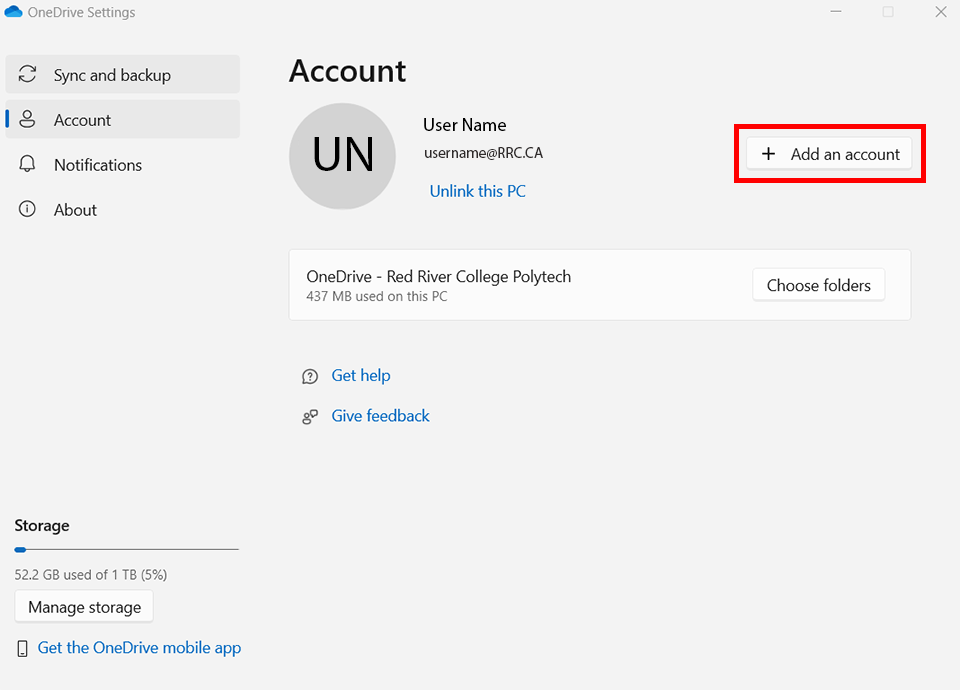Image resolution: width=960 pixels, height=690 pixels.
Task: Click the bell icon beside Notifications
Action: pos(27,163)
